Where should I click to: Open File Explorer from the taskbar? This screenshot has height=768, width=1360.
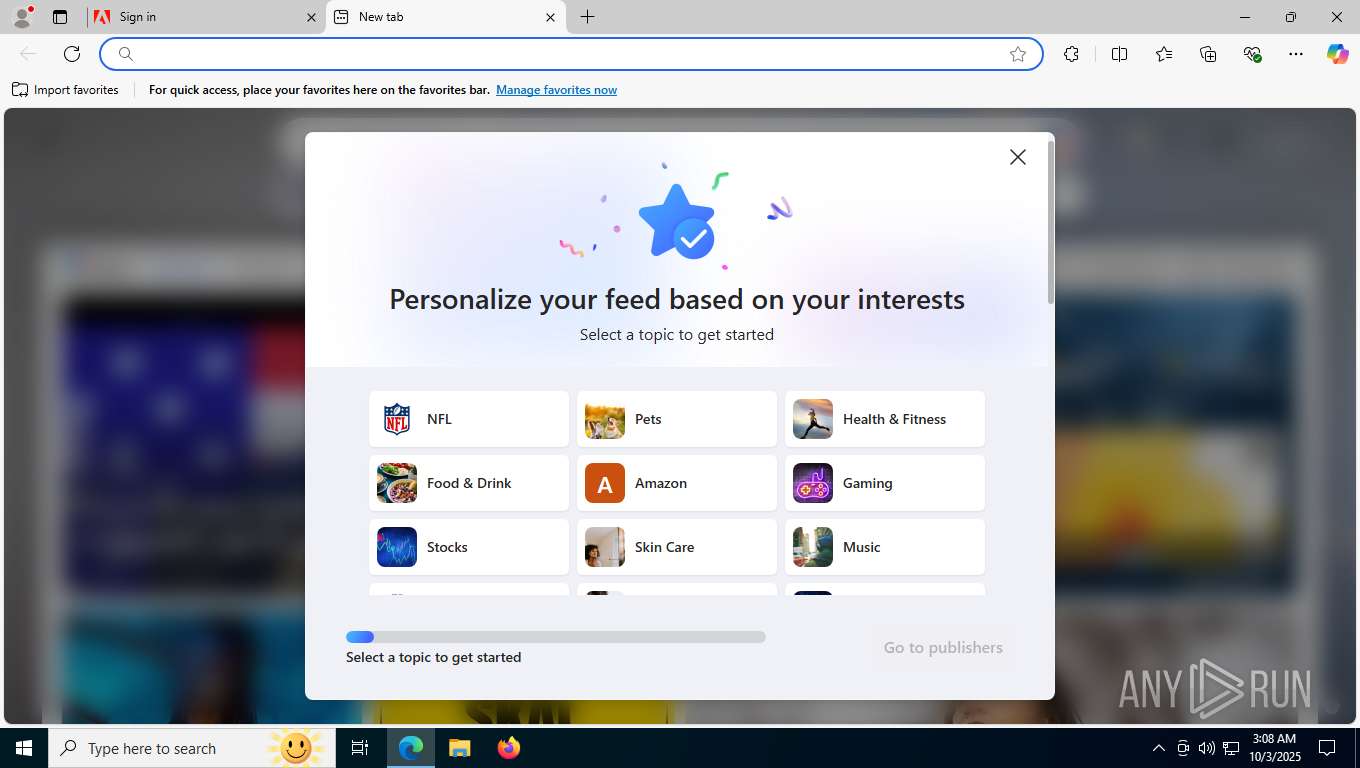(459, 748)
